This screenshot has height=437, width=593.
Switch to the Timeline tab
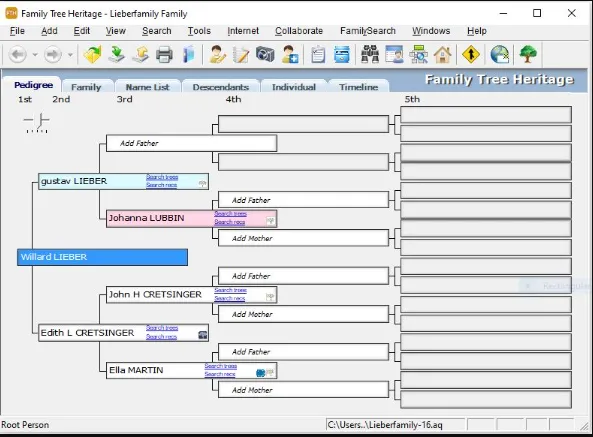click(x=358, y=87)
